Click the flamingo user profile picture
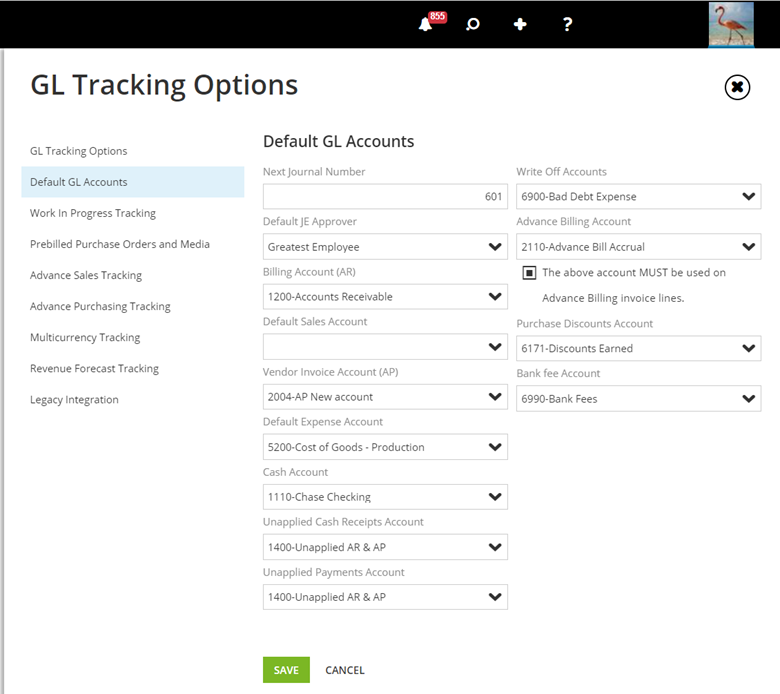 point(730,24)
